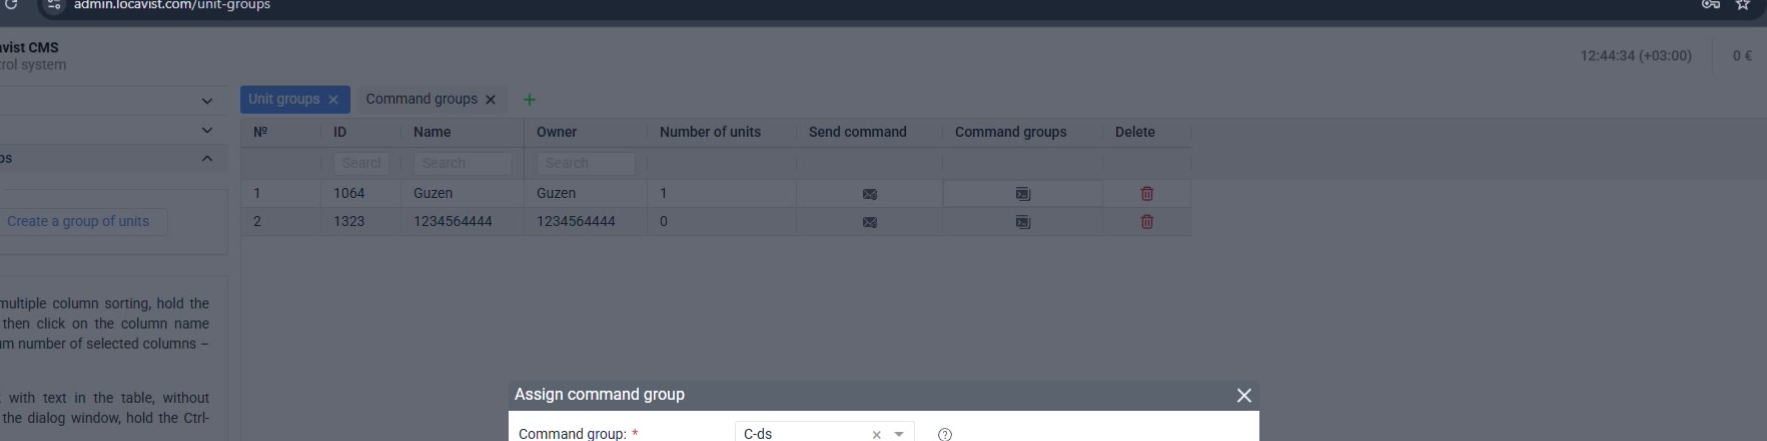1767x441 pixels.
Task: Open command groups for 1234564444 row
Action: coord(1022,222)
